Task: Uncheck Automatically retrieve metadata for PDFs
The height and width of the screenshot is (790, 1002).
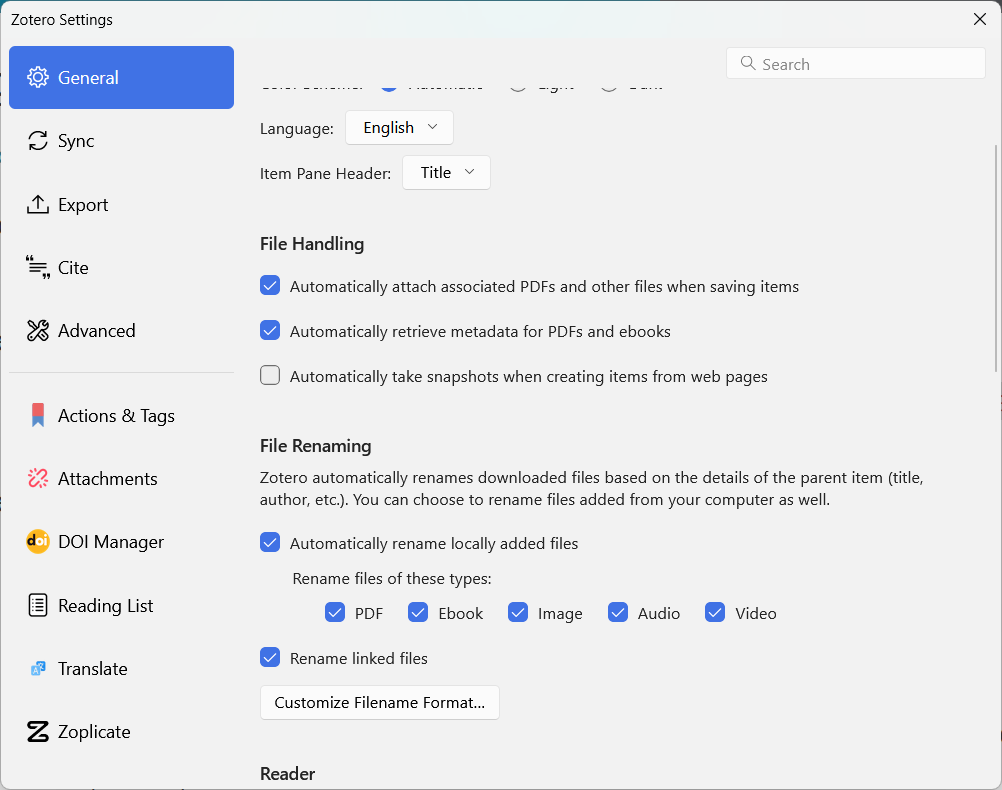Action: (x=270, y=331)
